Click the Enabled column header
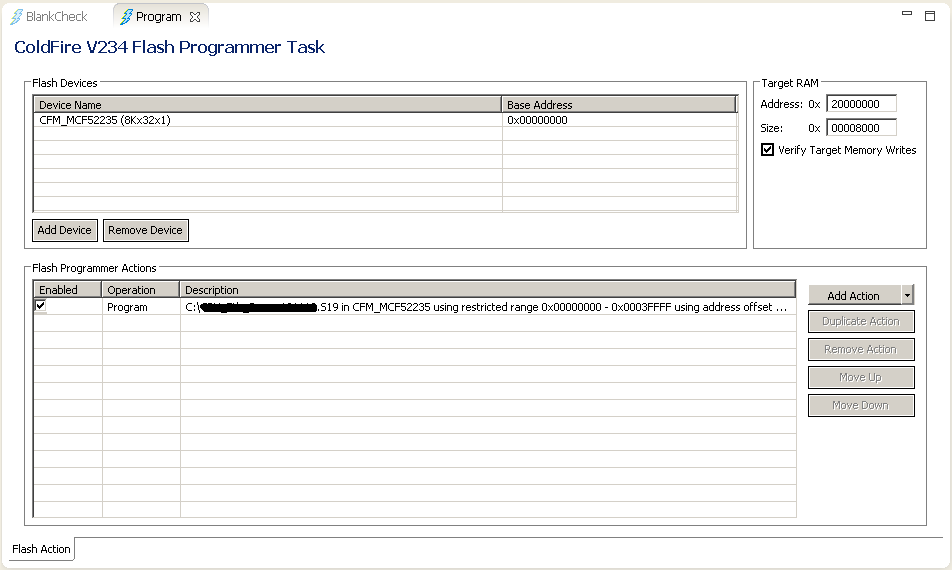This screenshot has height=570, width=952. click(67, 290)
